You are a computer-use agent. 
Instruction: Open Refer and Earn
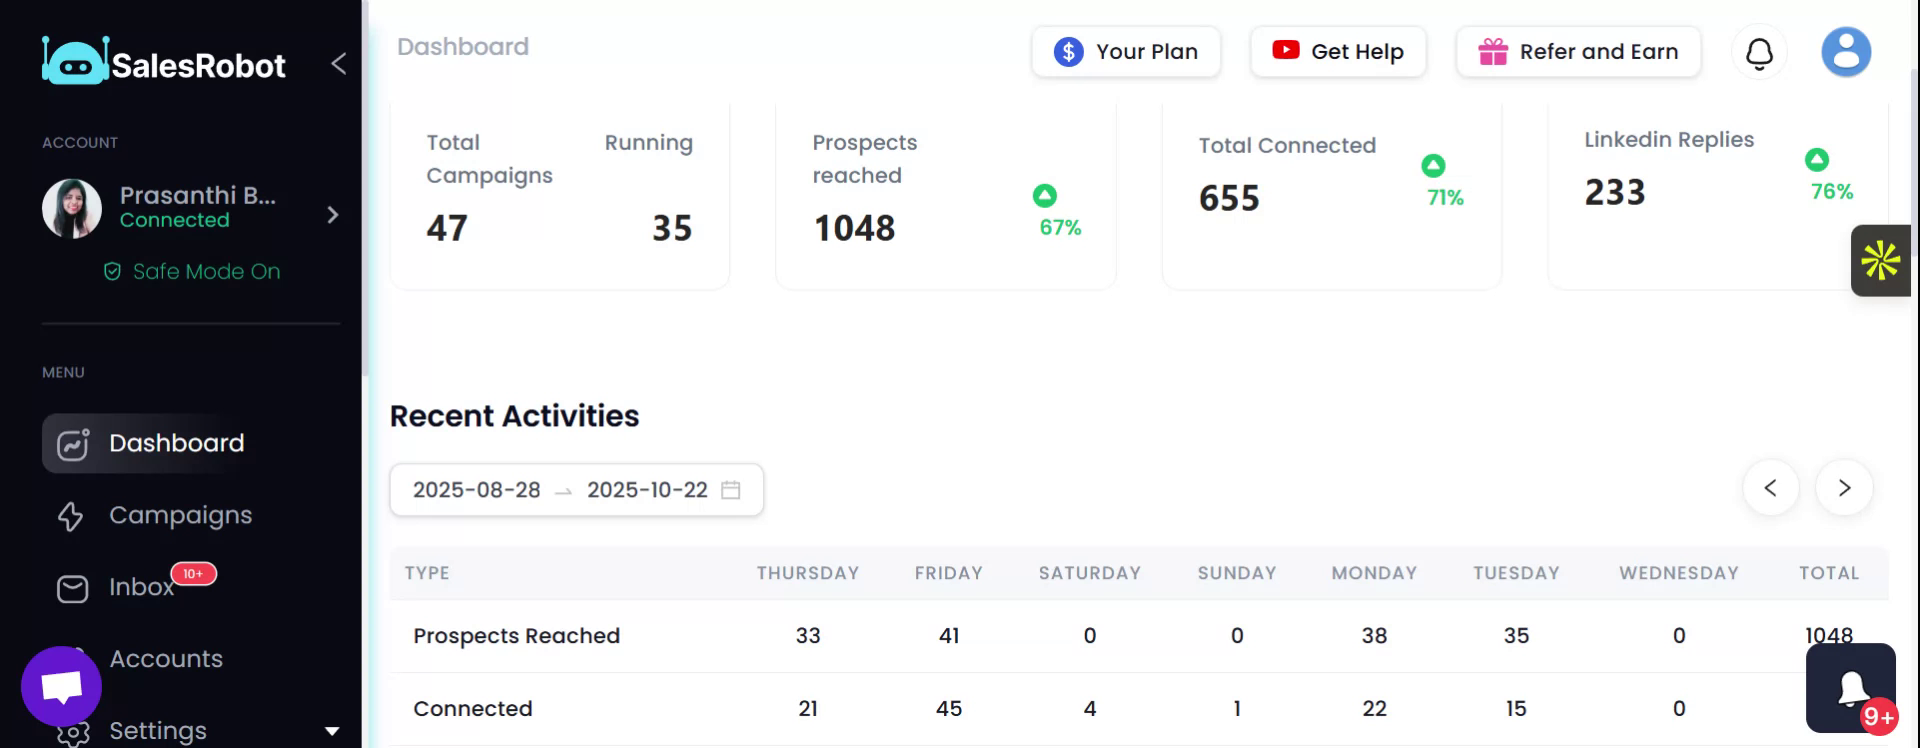point(1578,52)
